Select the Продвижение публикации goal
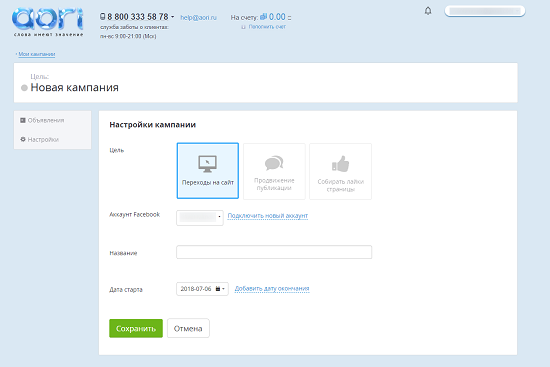Image resolution: width=550 pixels, height=367 pixels. 274,171
